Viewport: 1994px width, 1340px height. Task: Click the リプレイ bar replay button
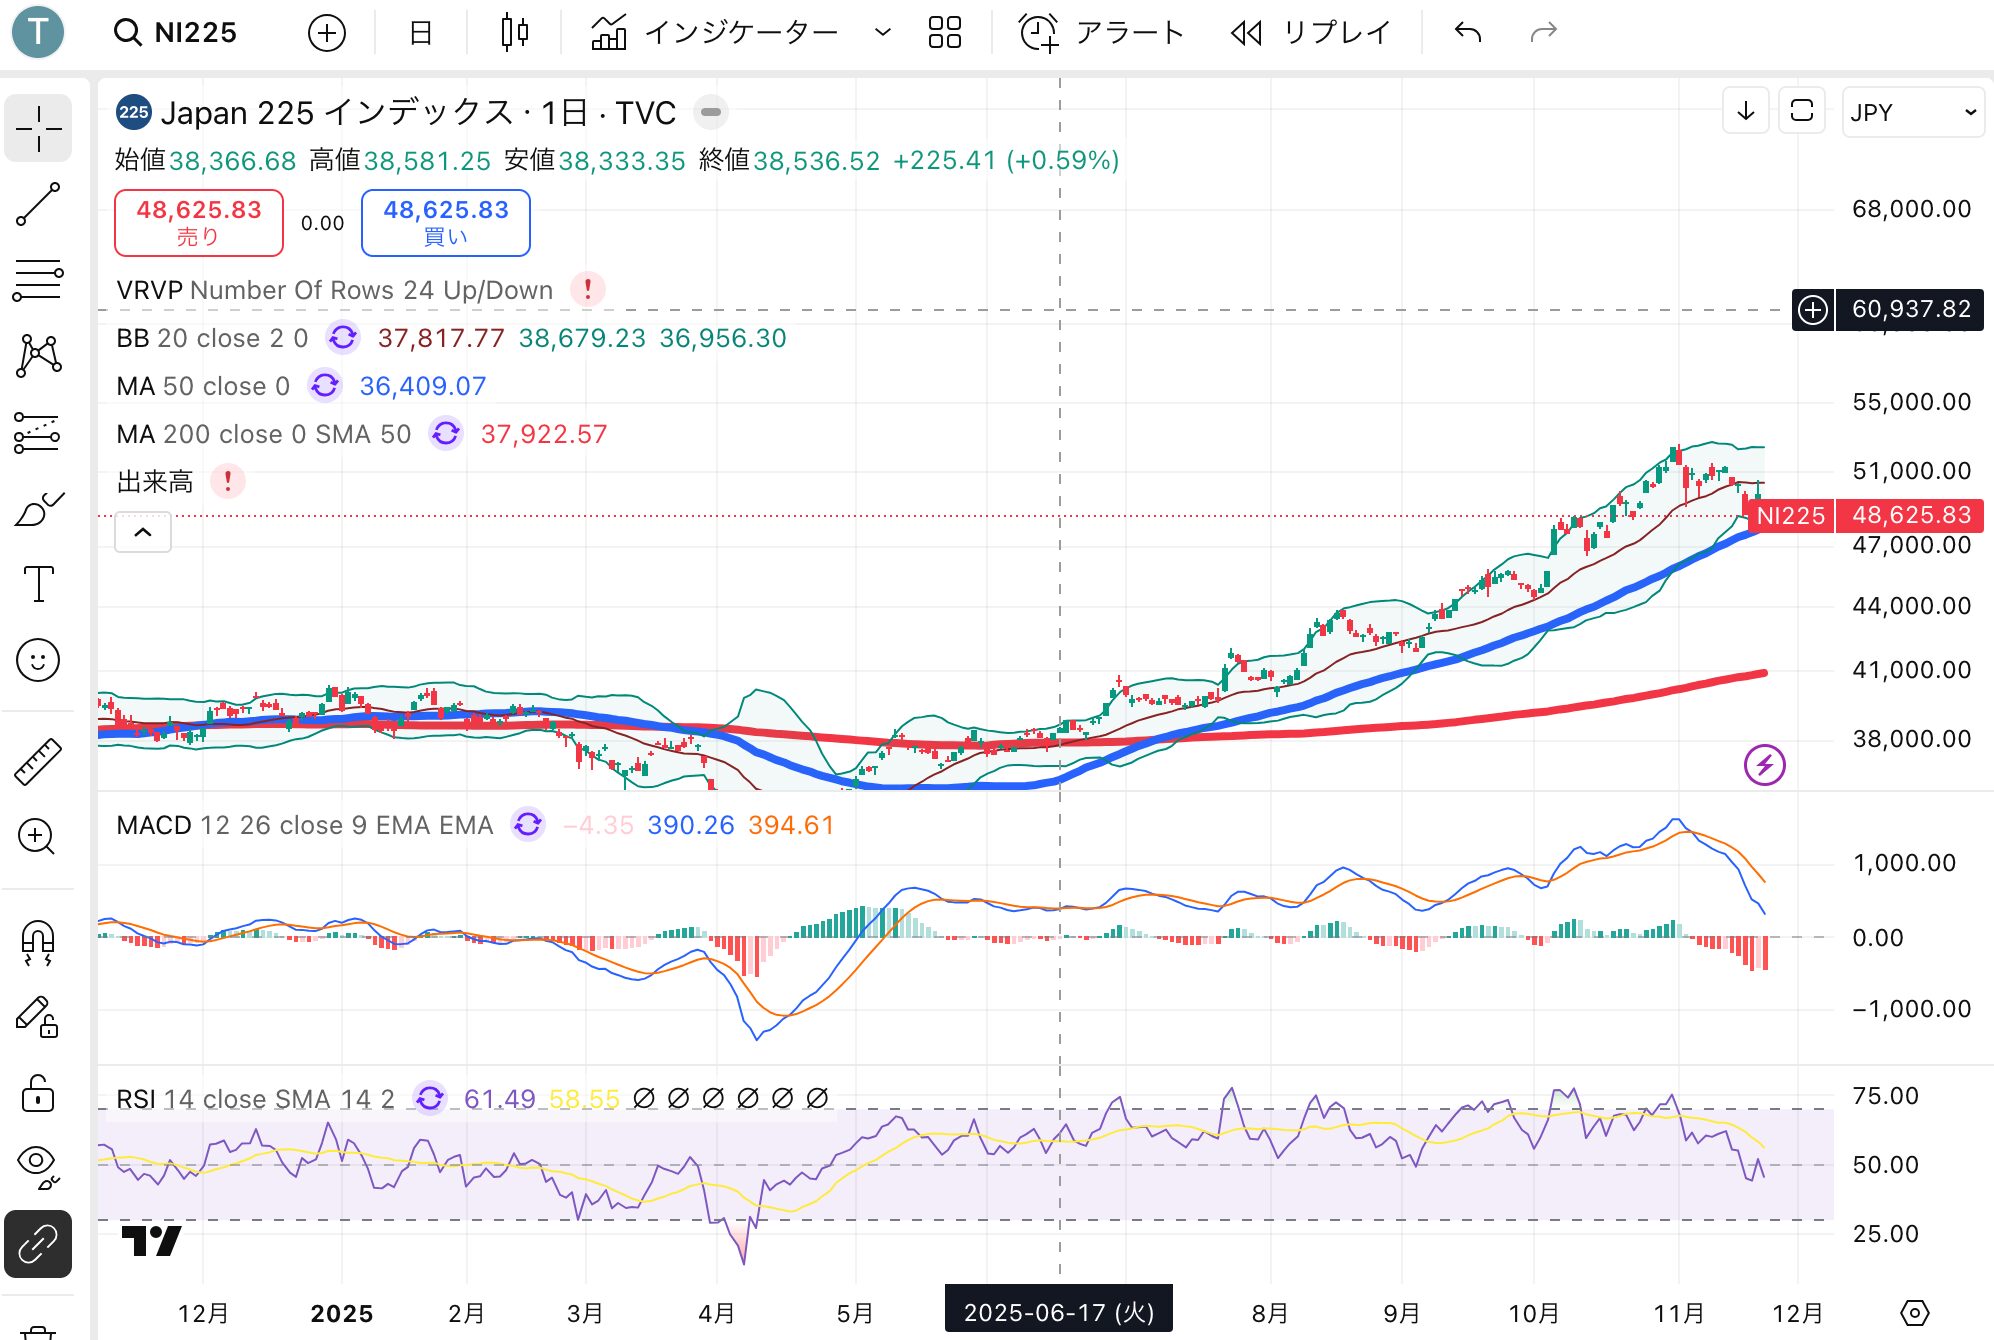pyautogui.click(x=1310, y=32)
